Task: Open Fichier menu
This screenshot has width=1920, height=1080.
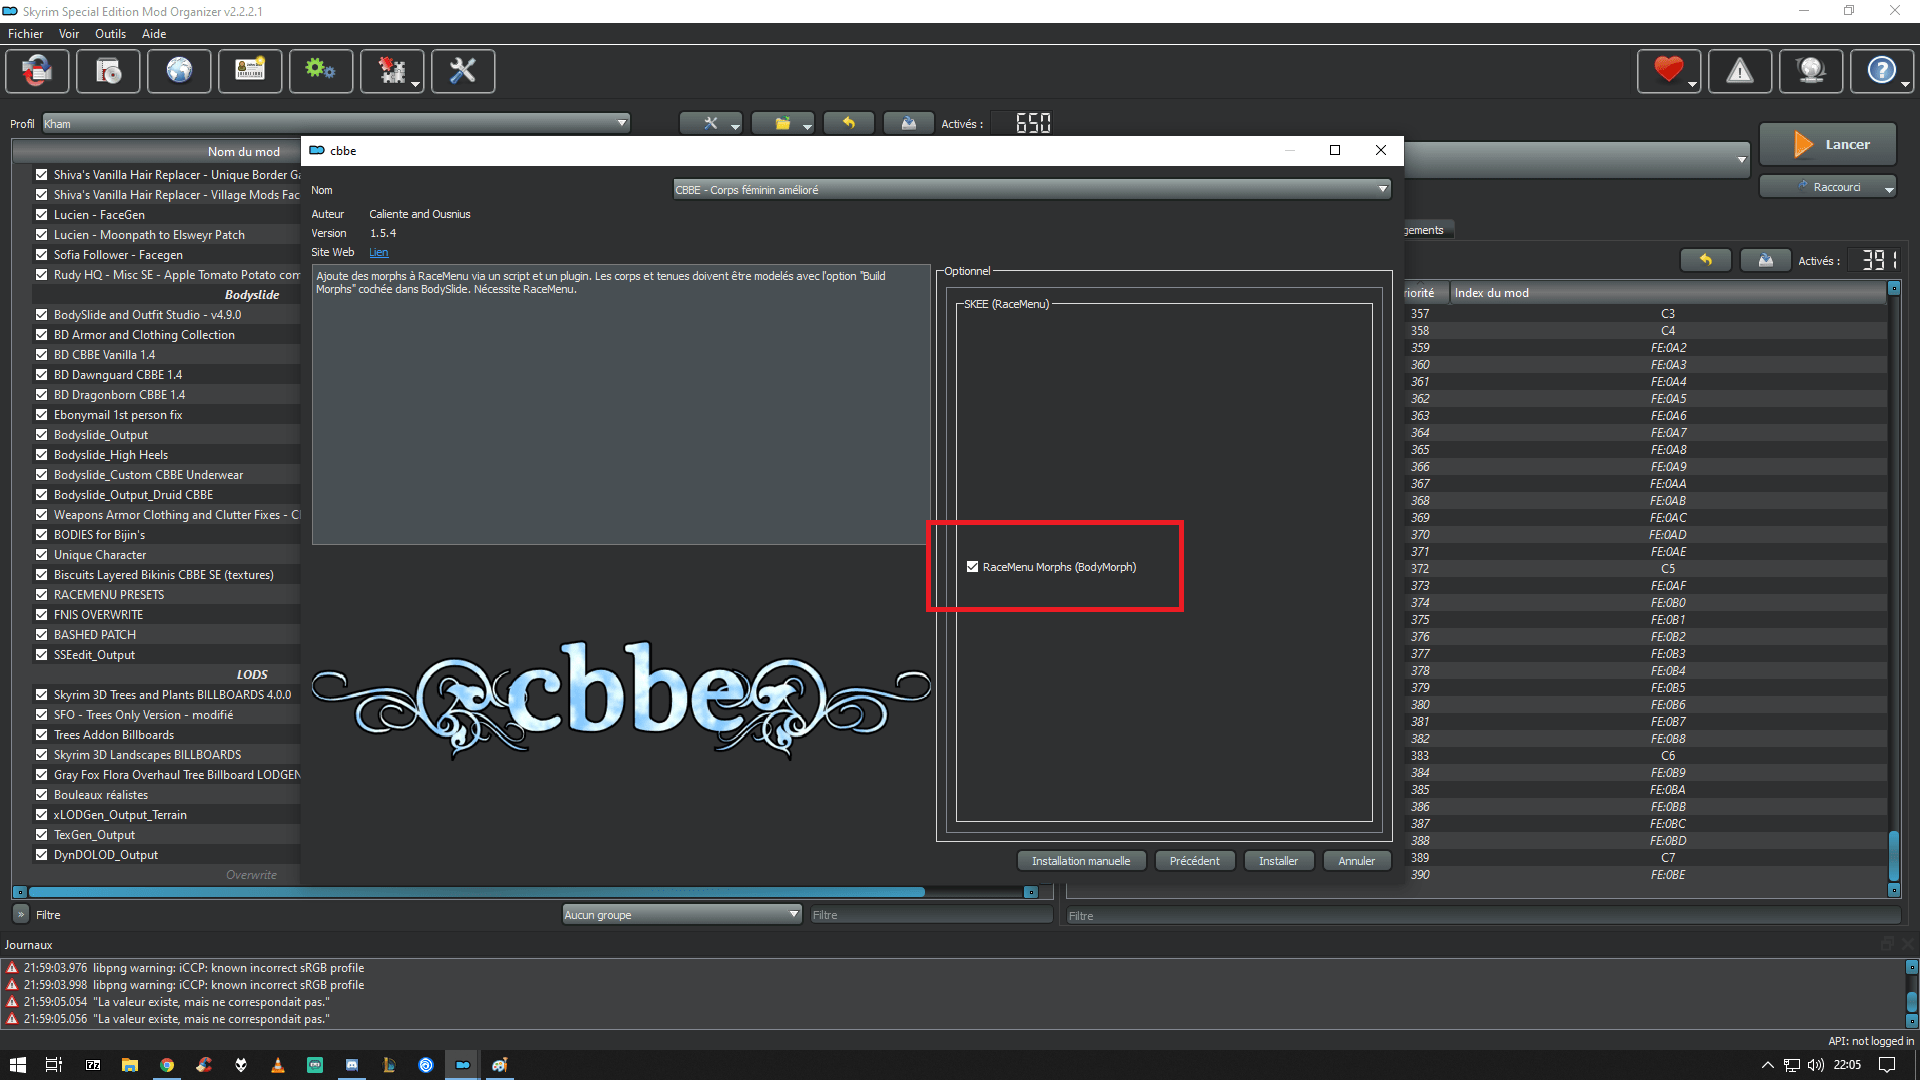Action: [24, 33]
